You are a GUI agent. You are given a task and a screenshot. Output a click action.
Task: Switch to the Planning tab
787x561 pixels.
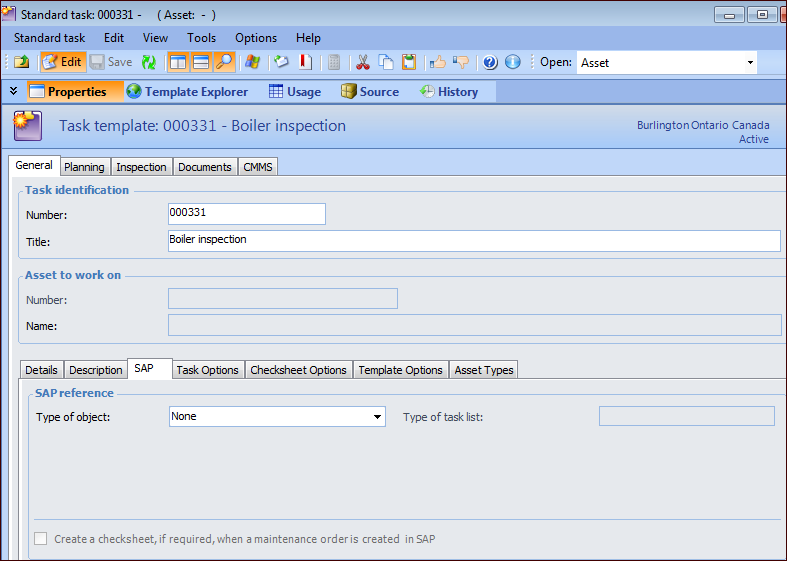(84, 167)
